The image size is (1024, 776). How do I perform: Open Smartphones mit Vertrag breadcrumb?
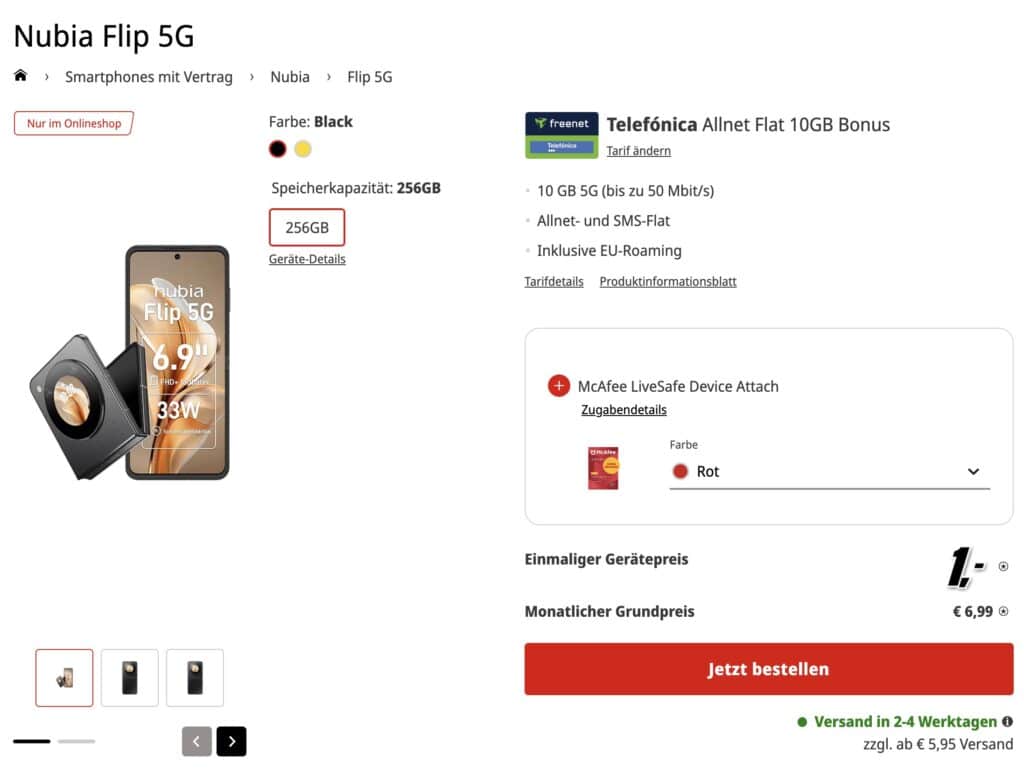(x=149, y=77)
